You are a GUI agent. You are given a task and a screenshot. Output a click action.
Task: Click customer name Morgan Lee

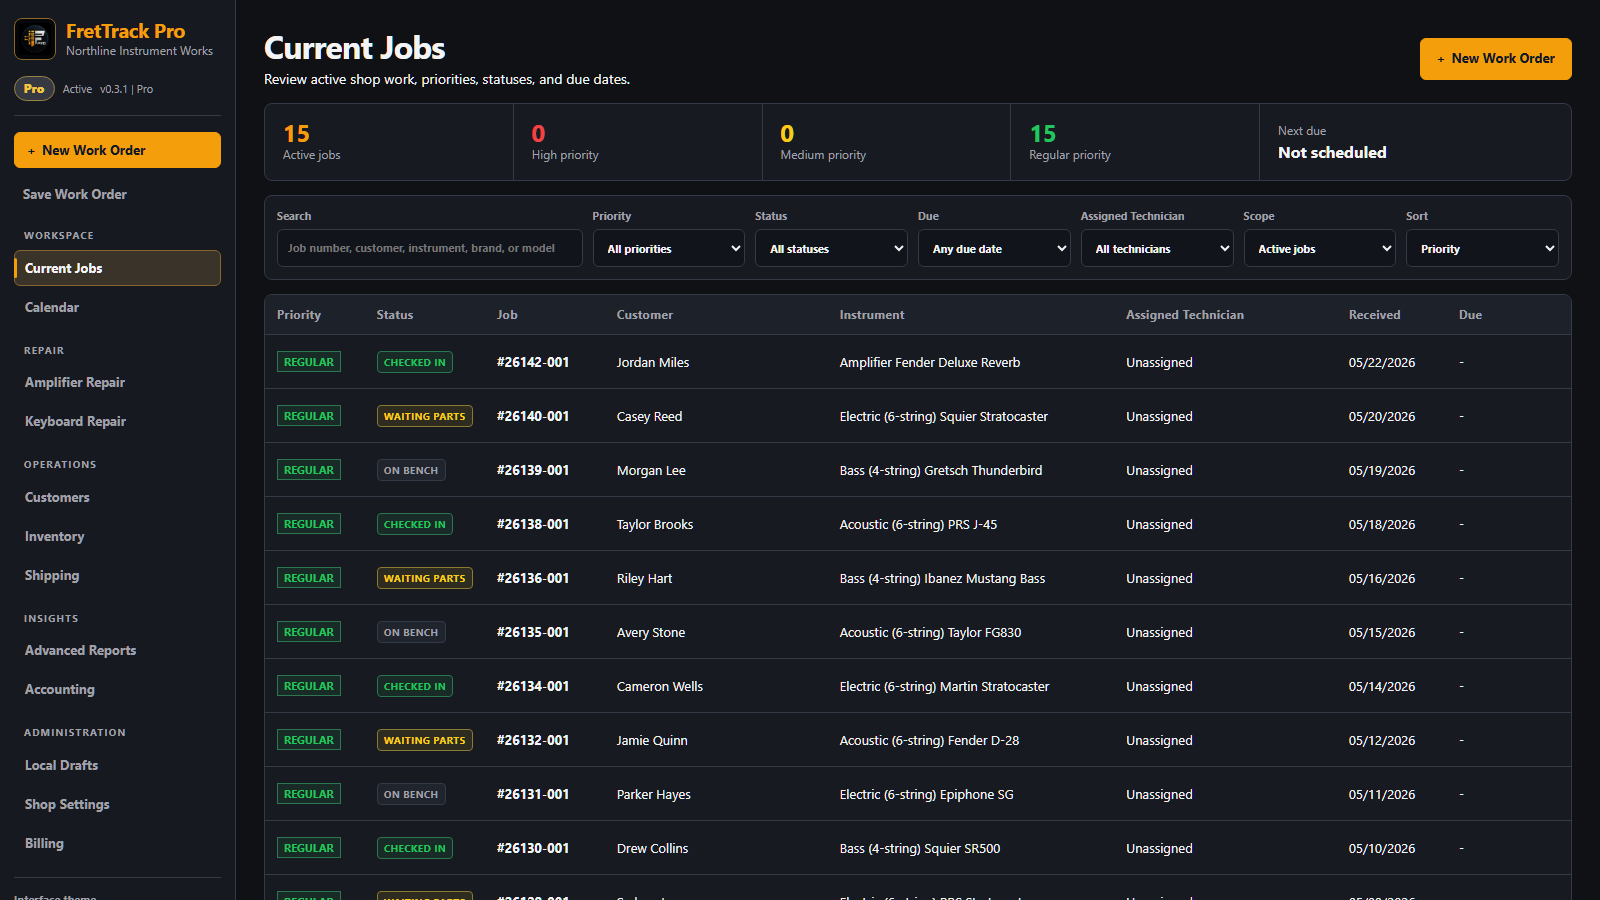point(651,470)
